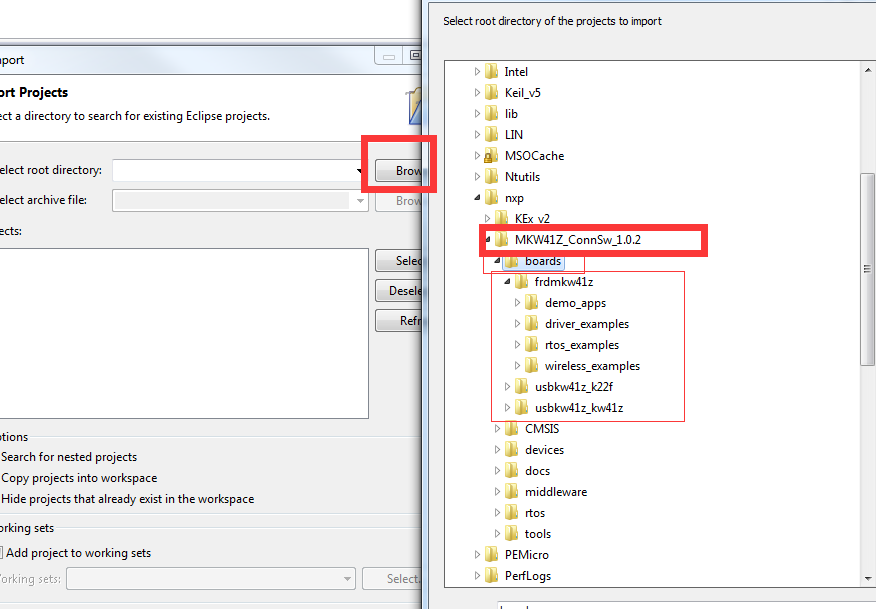Click the tools folder icon
This screenshot has width=876, height=609.
tap(512, 534)
